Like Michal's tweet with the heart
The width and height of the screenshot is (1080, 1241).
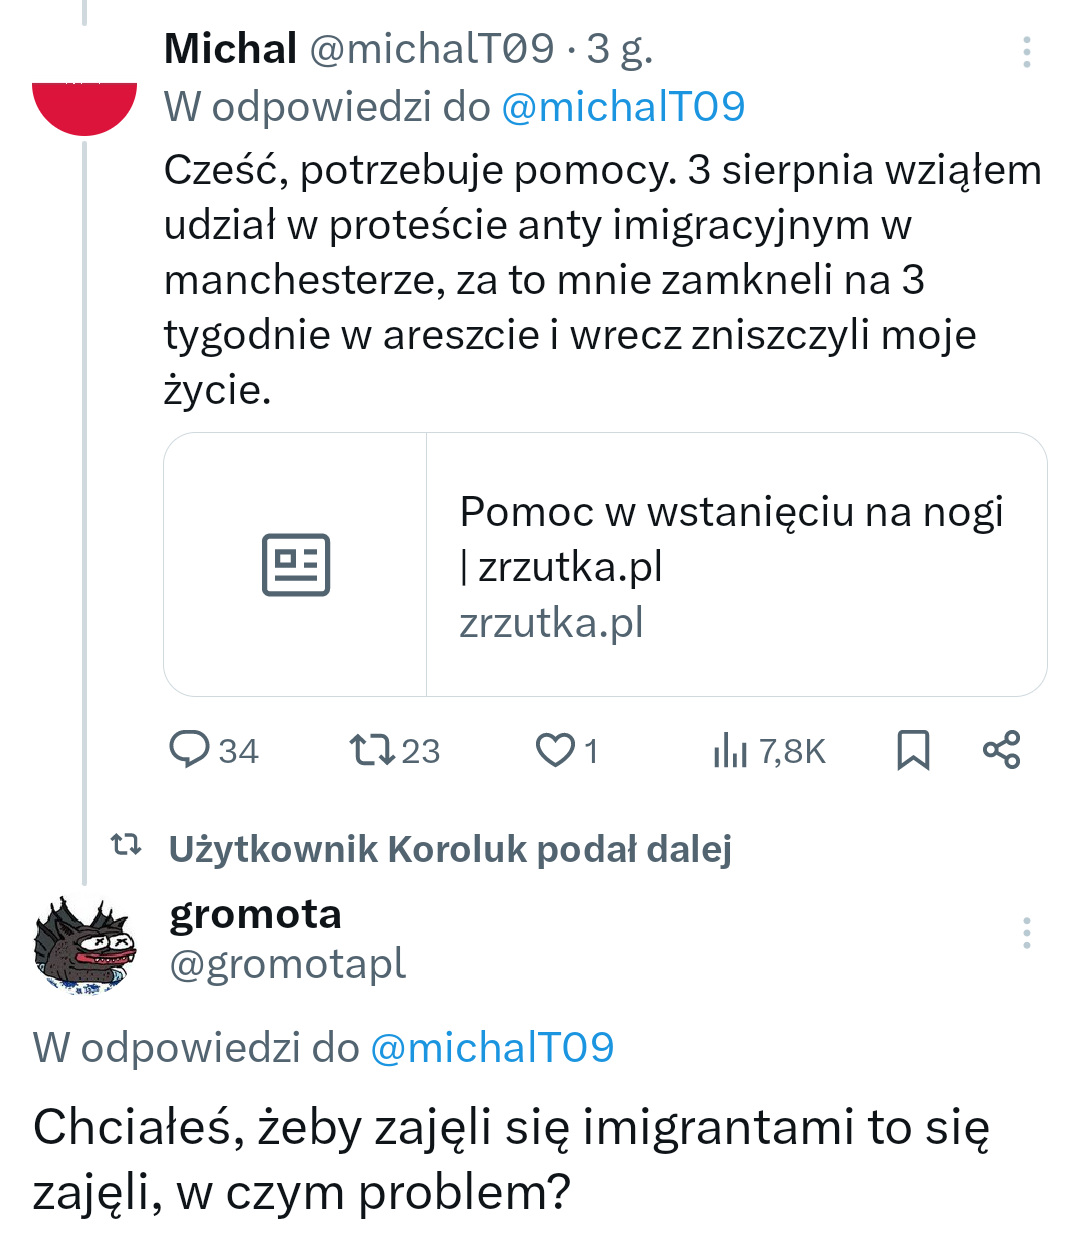[555, 750]
